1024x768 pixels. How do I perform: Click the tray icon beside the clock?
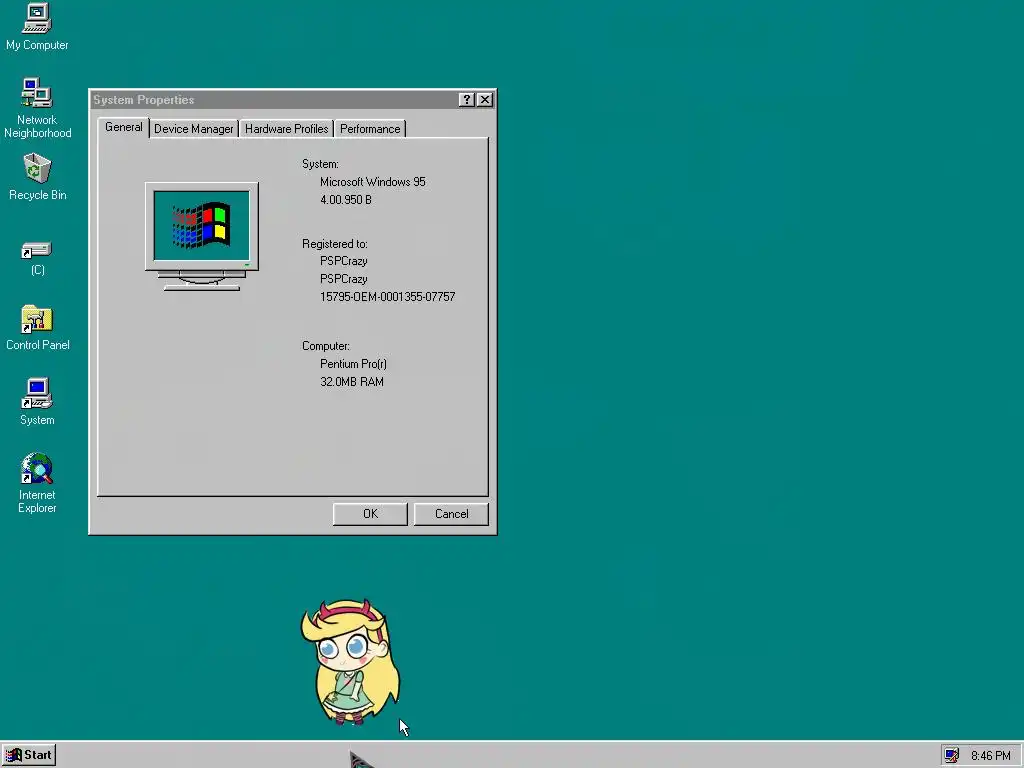tap(952, 756)
